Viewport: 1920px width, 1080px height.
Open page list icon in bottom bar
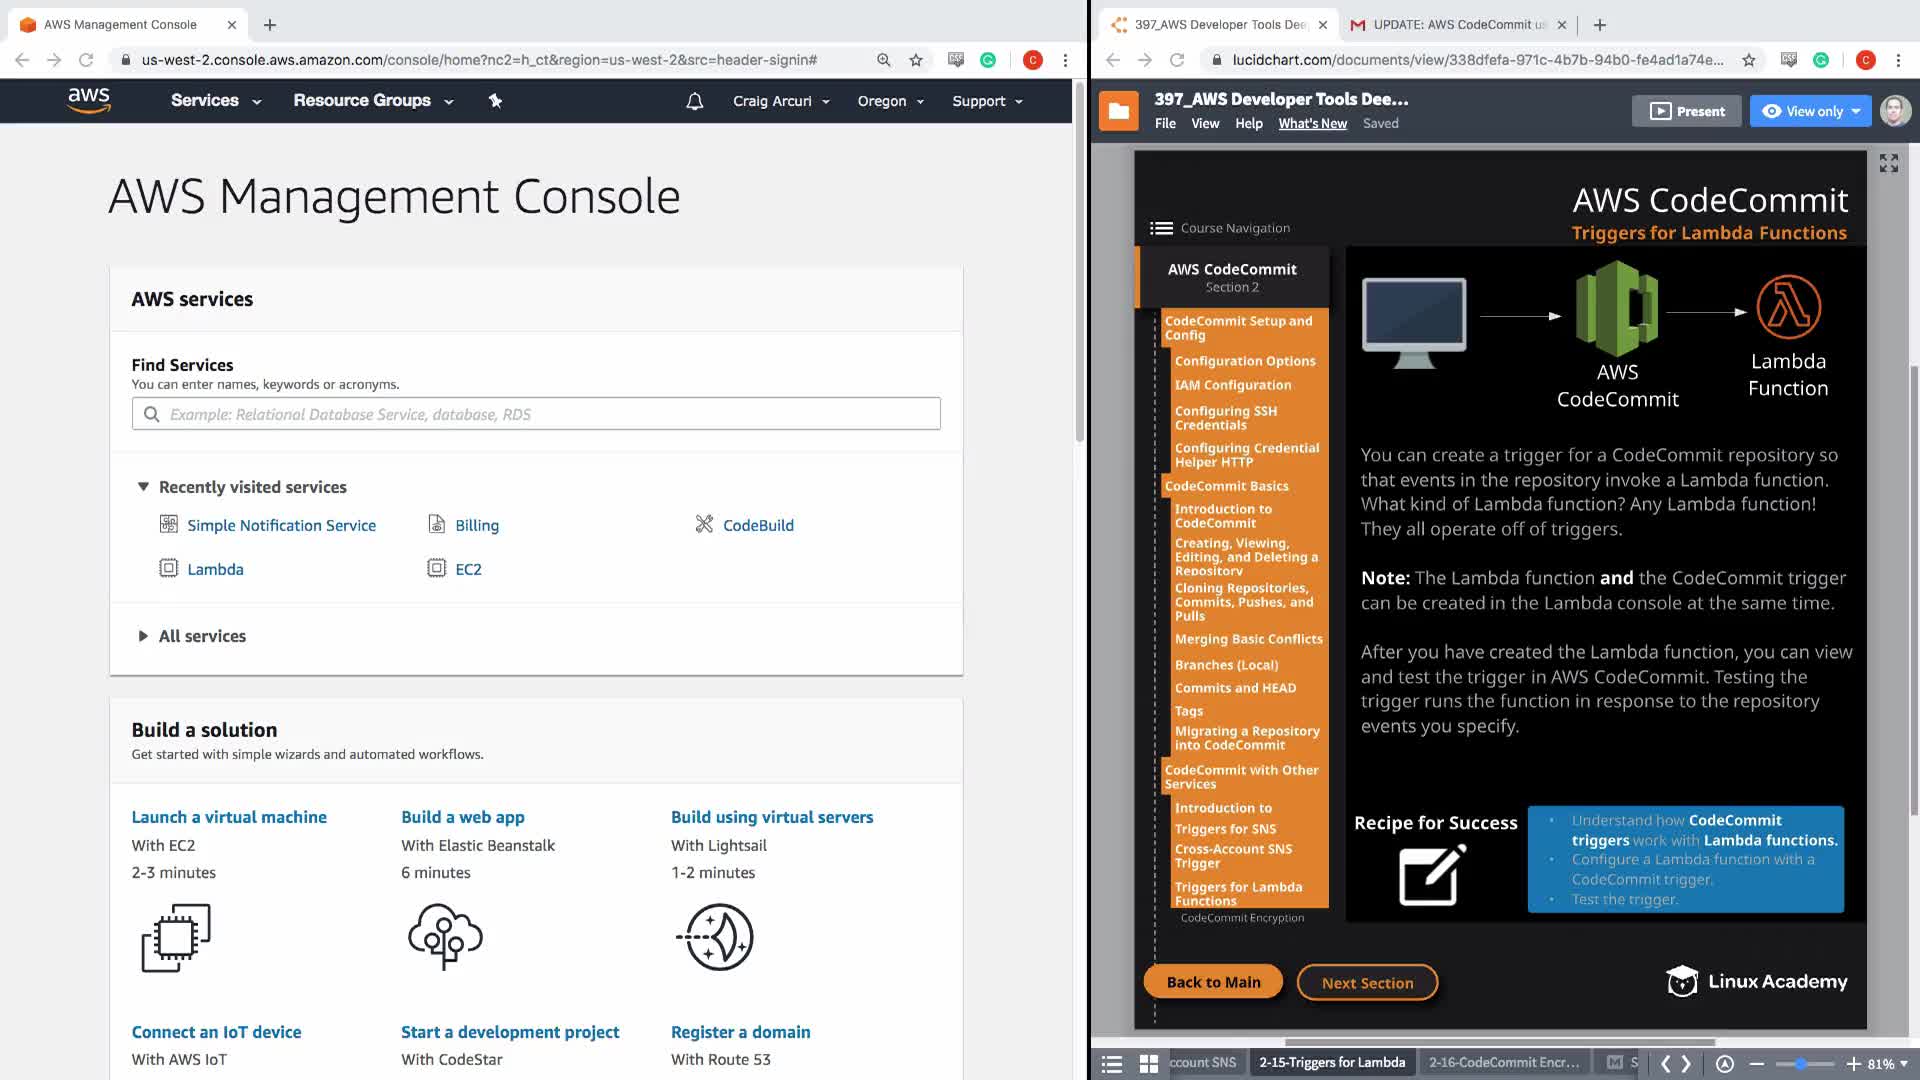(1112, 1063)
